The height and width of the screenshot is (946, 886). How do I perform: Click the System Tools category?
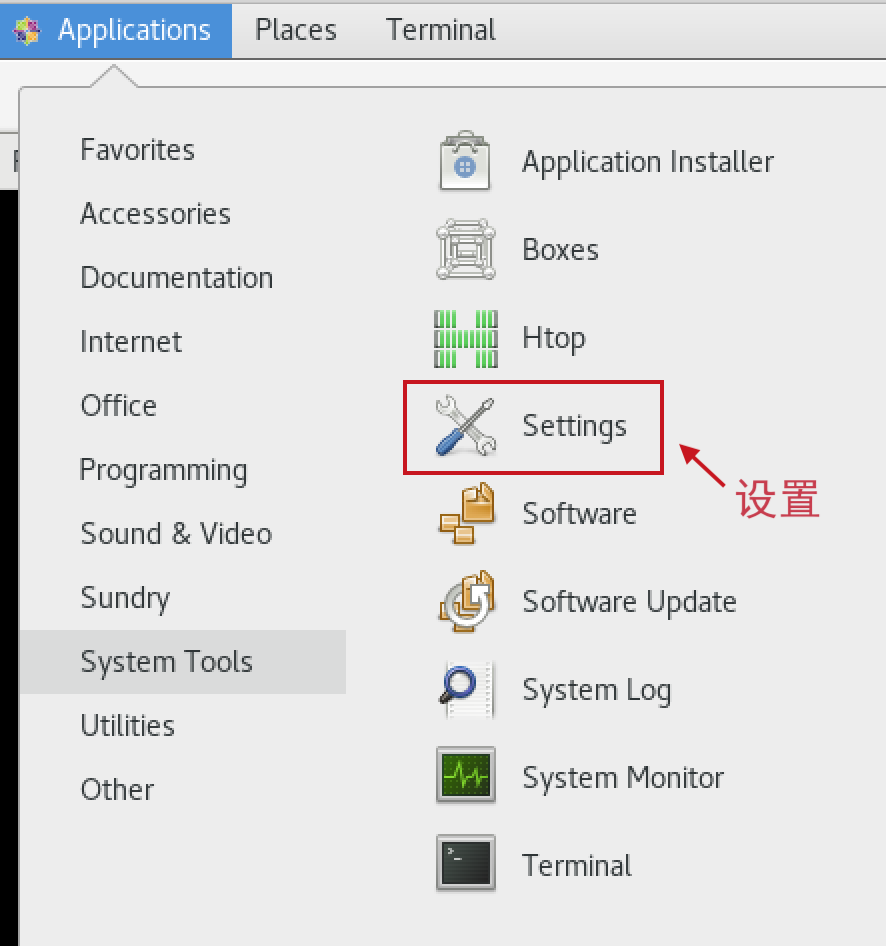[x=167, y=662]
